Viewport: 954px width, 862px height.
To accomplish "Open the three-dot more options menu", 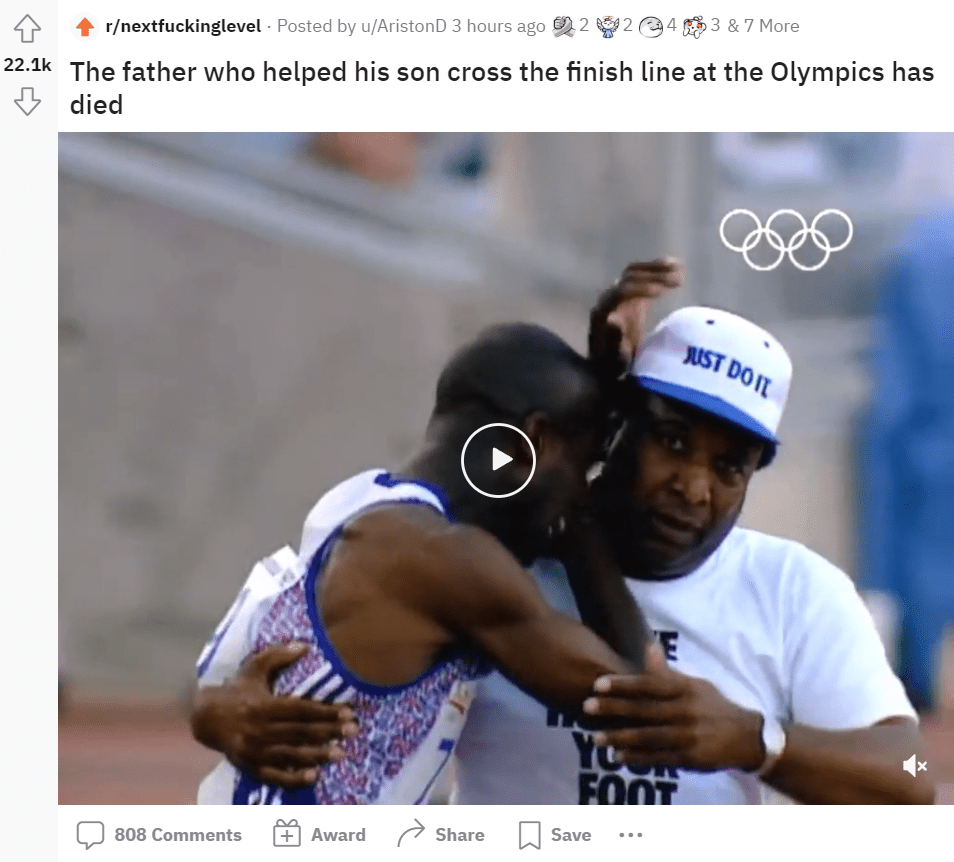I will [x=630, y=835].
